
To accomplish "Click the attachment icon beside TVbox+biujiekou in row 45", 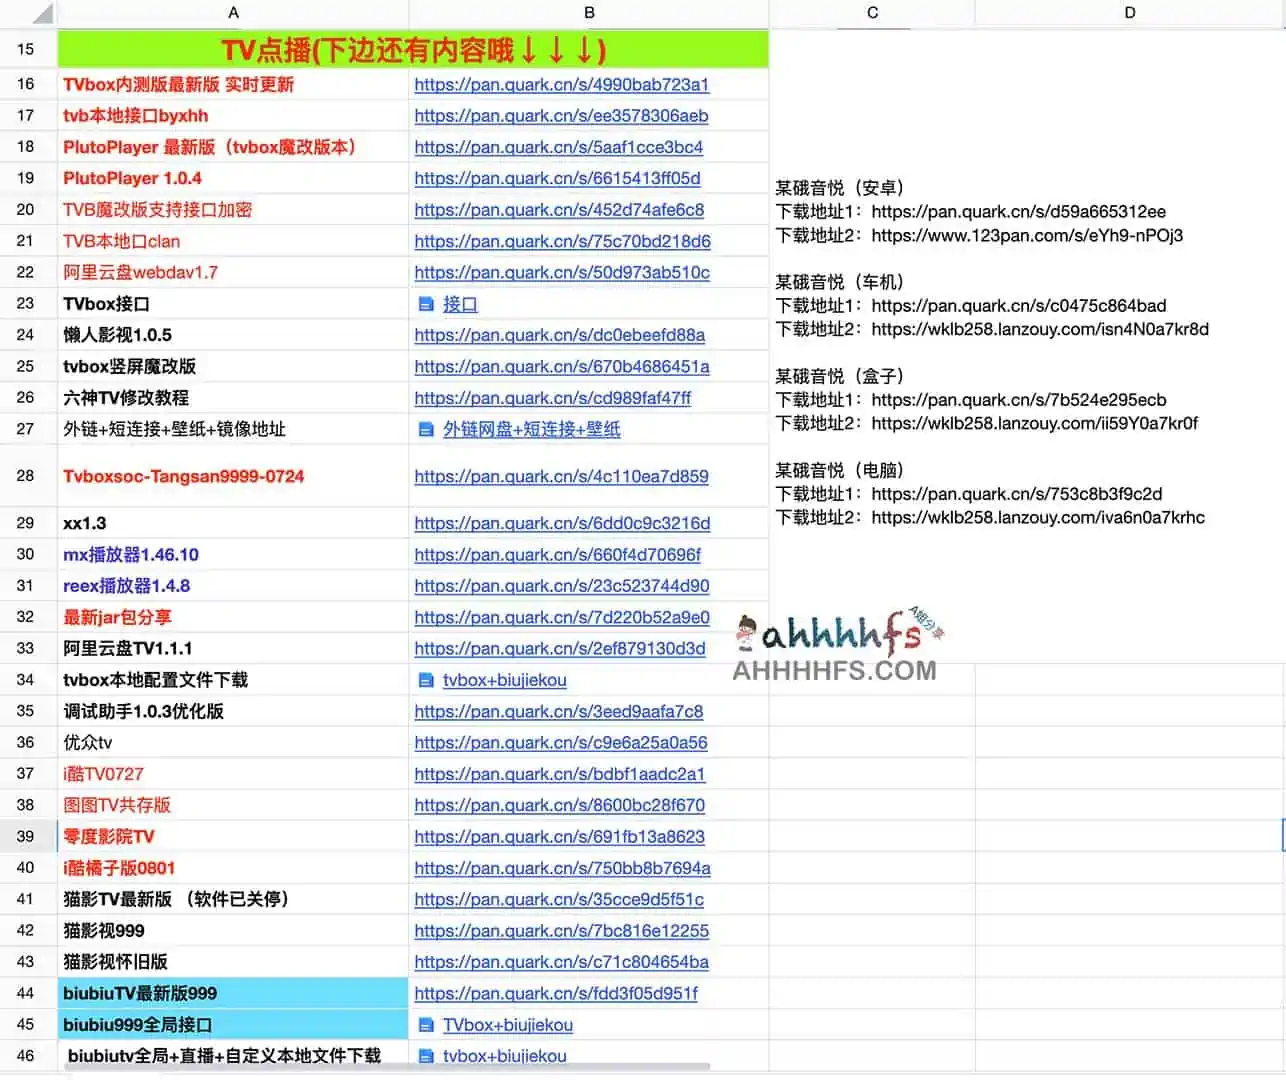I will coord(427,1024).
